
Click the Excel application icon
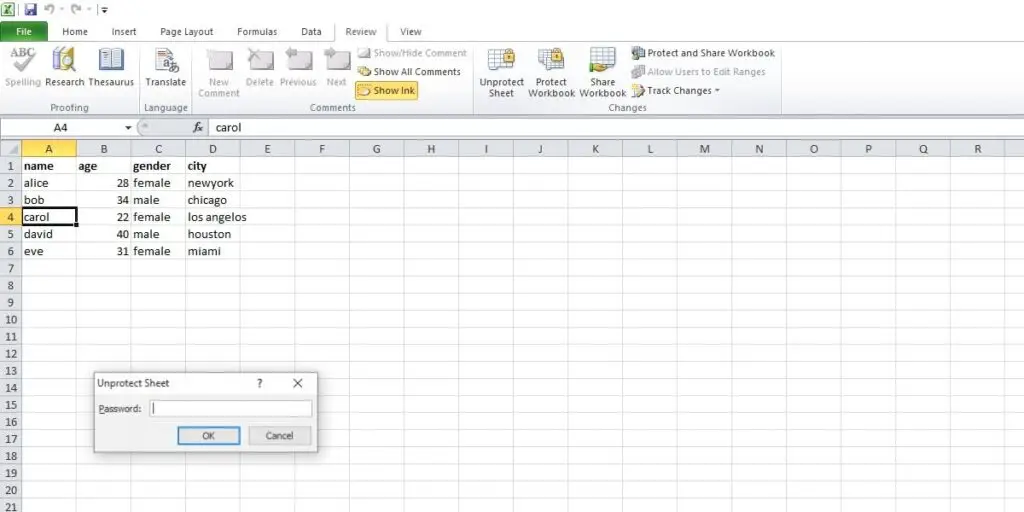(x=8, y=10)
